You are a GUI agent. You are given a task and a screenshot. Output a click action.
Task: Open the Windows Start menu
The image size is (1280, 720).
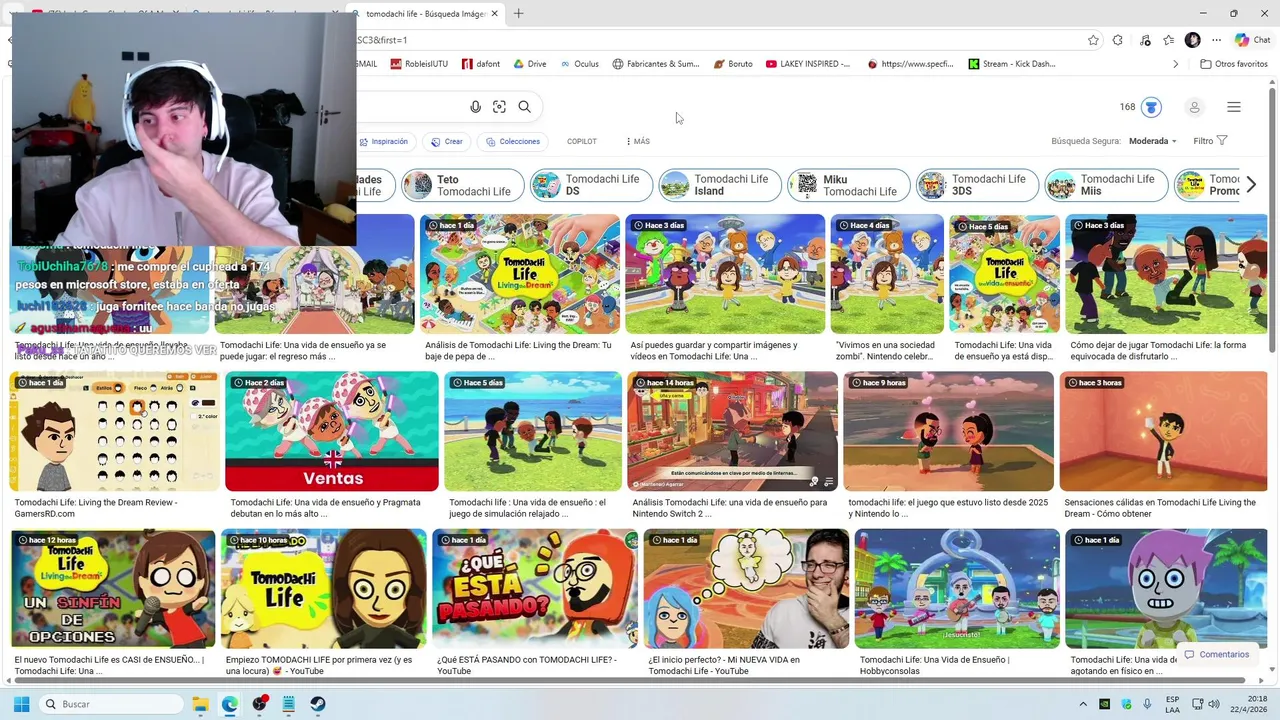tap(21, 704)
